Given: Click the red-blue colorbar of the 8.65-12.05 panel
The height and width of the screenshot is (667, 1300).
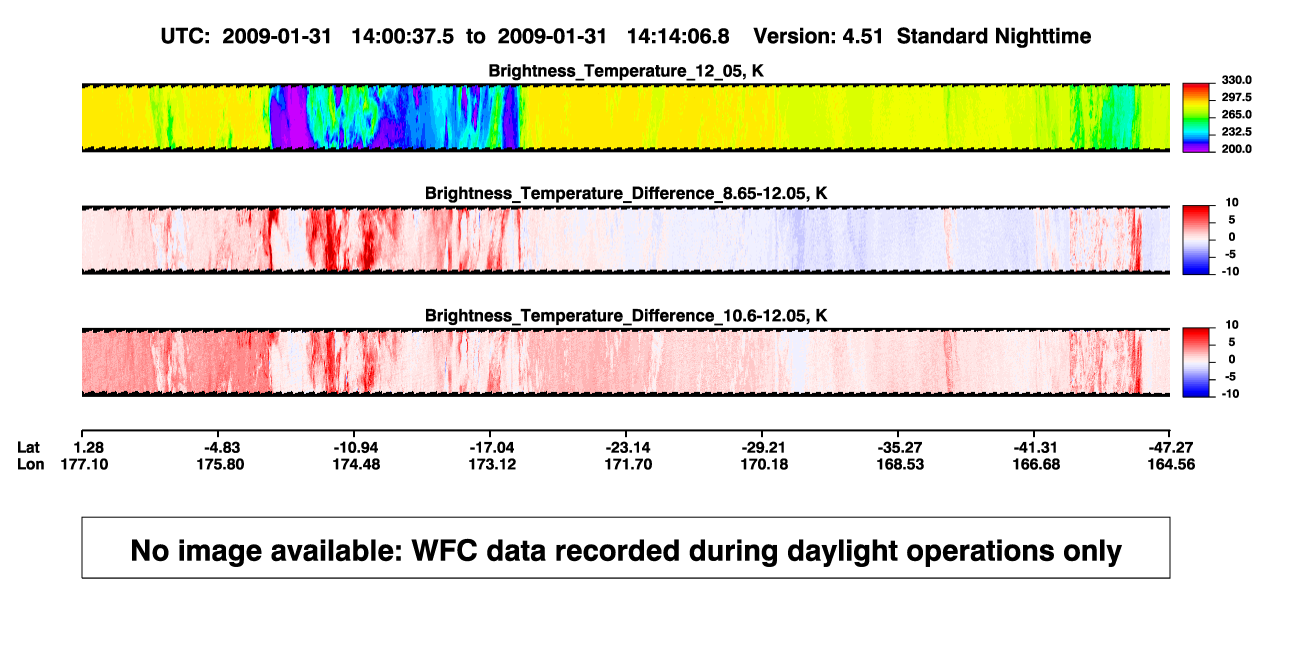Looking at the screenshot, I should click(x=1196, y=240).
